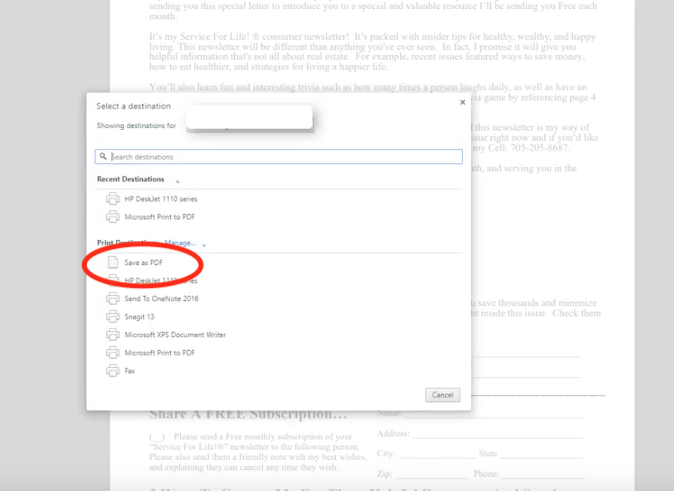Choose Microsoft Print to PDF under Print Destinations
The width and height of the screenshot is (674, 491).
tap(159, 353)
